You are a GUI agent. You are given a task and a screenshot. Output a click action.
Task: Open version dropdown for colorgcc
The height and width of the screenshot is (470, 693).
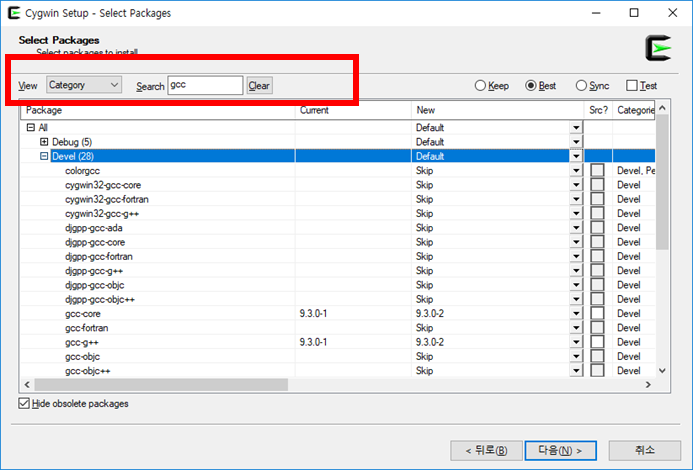(576, 171)
